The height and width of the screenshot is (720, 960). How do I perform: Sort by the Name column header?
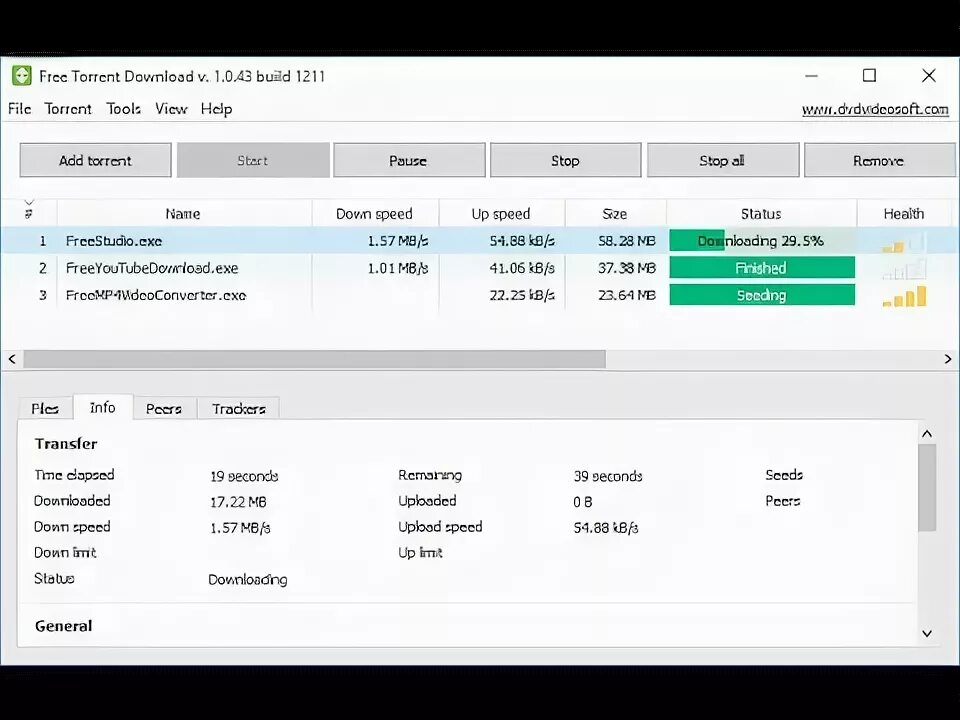(x=184, y=214)
